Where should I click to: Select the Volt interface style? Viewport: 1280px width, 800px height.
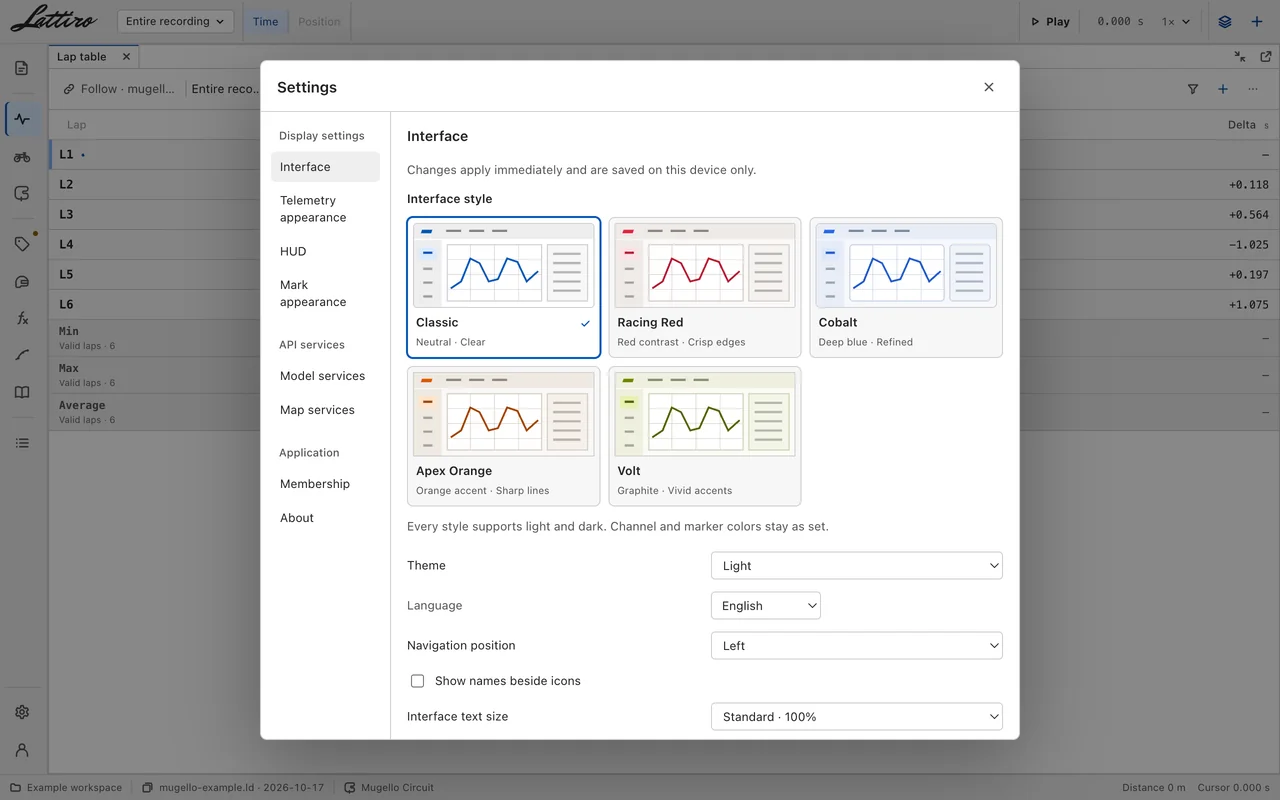click(x=705, y=436)
